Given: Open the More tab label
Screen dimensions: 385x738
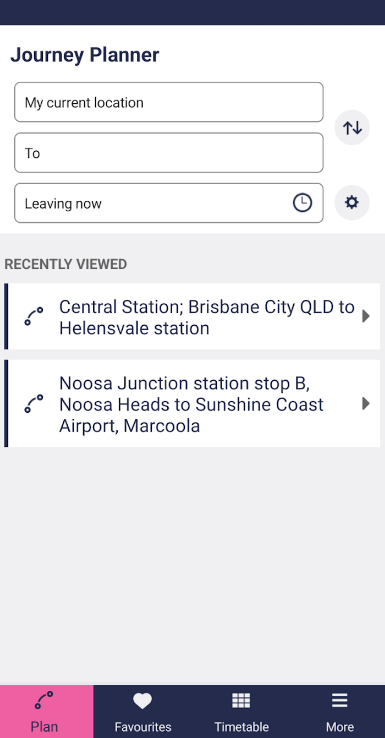Looking at the screenshot, I should (x=340, y=727).
